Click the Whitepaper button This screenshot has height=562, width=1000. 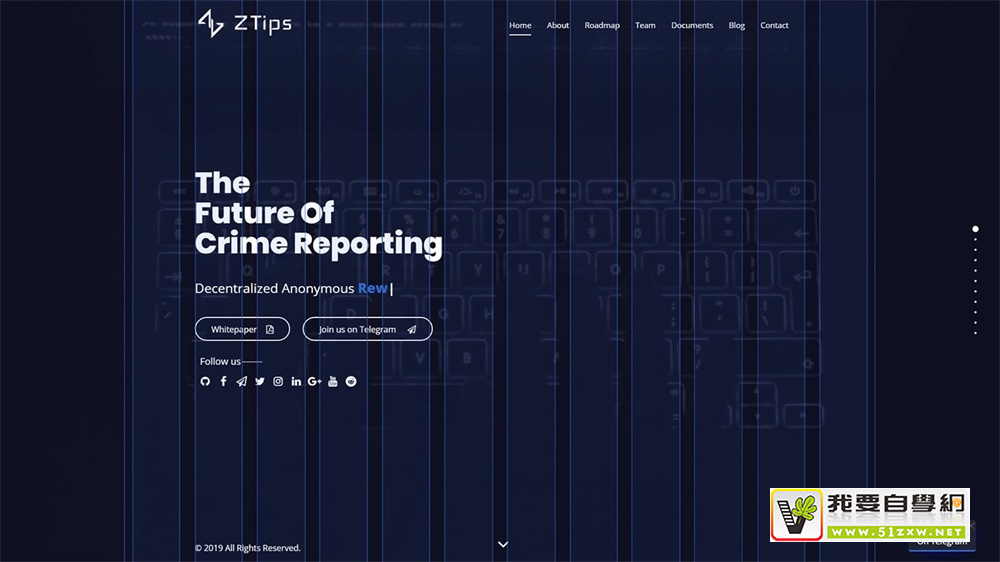242,329
